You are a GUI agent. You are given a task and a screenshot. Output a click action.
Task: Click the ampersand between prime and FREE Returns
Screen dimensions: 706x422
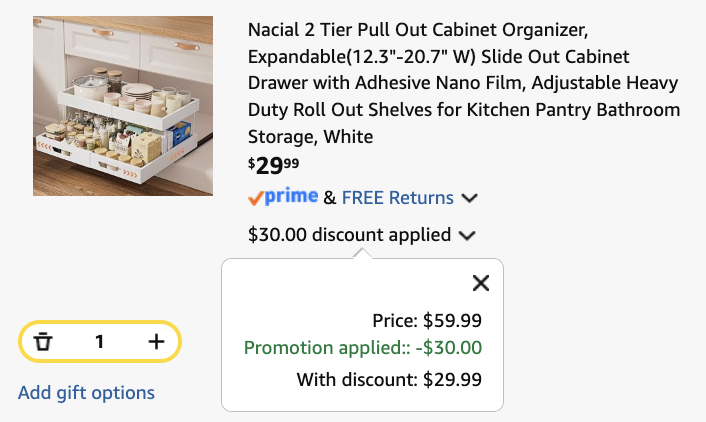pos(330,198)
